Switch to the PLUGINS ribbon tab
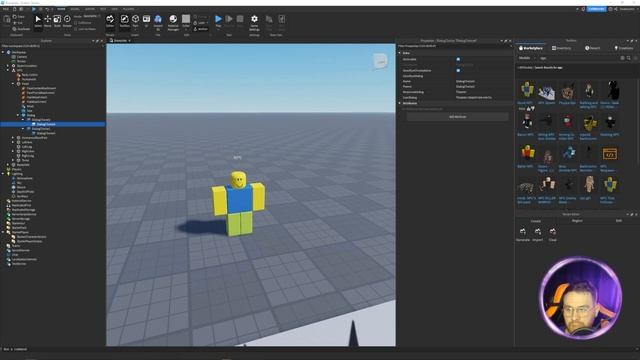The width and height of the screenshot is (640, 360). (x=128, y=9)
